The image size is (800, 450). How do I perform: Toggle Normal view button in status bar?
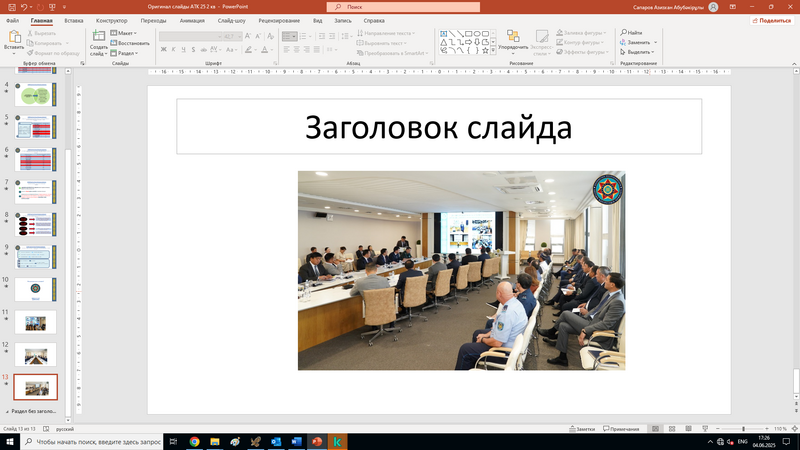pos(655,428)
